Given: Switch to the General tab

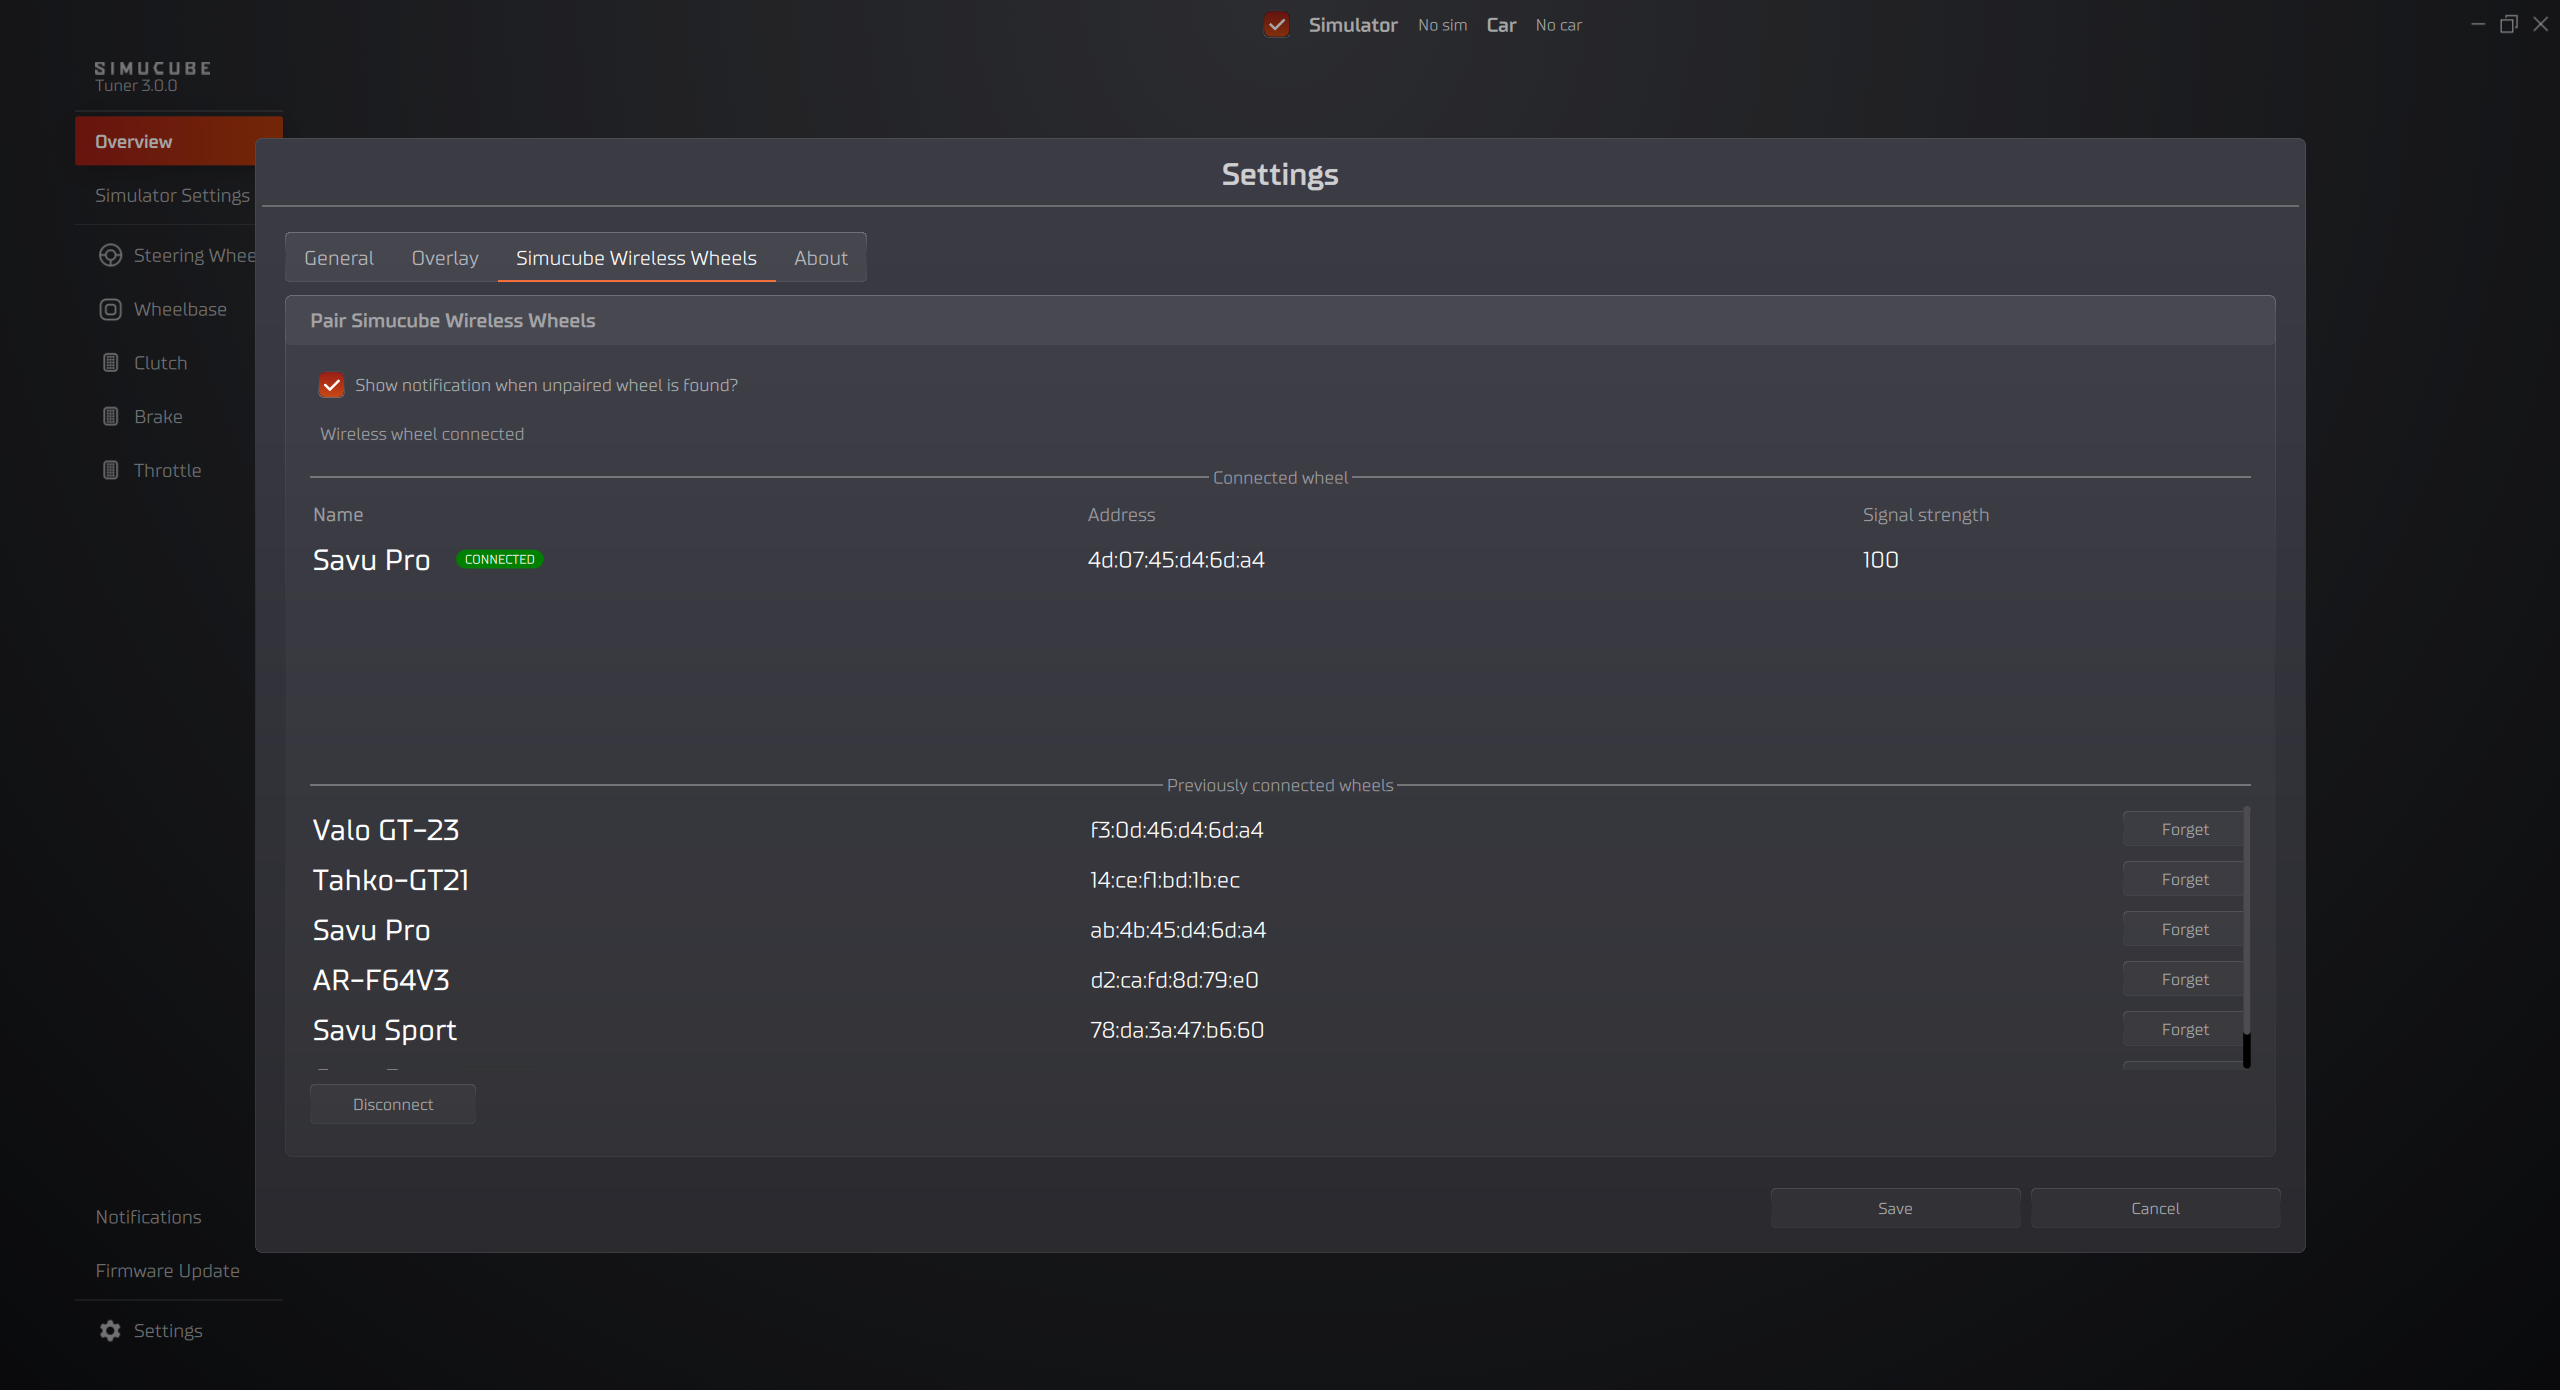Looking at the screenshot, I should pos(339,258).
